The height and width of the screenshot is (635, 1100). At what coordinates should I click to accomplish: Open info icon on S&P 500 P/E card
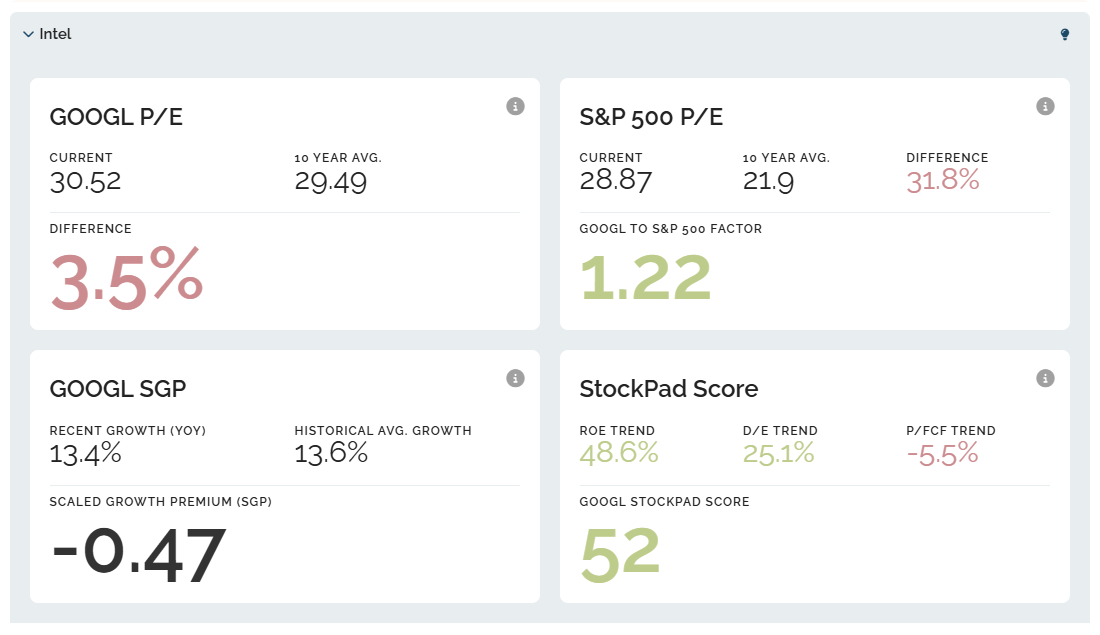click(1045, 106)
